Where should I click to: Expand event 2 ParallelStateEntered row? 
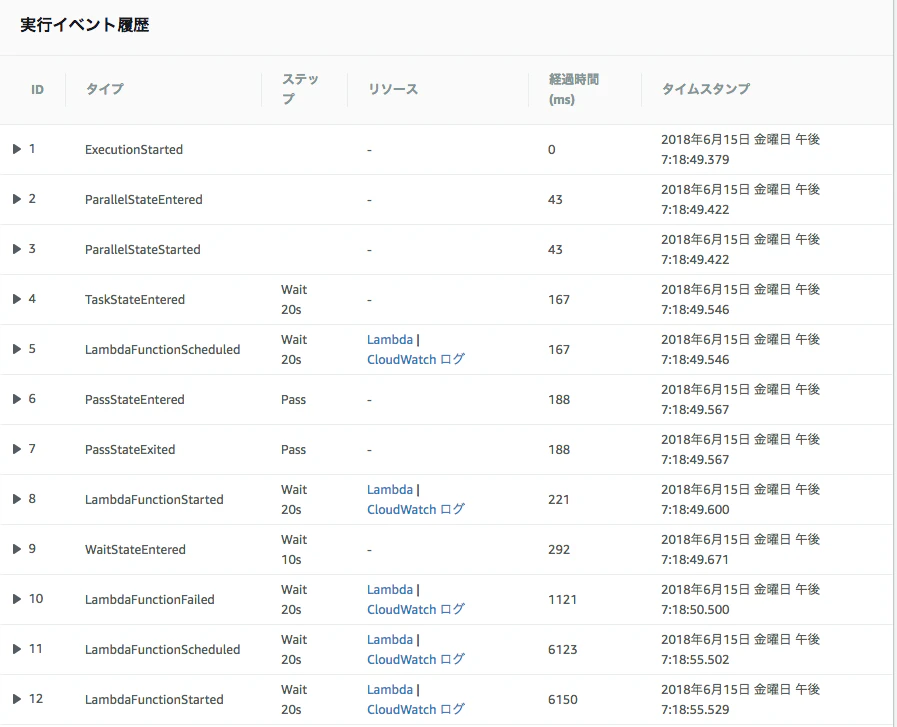click(17, 199)
